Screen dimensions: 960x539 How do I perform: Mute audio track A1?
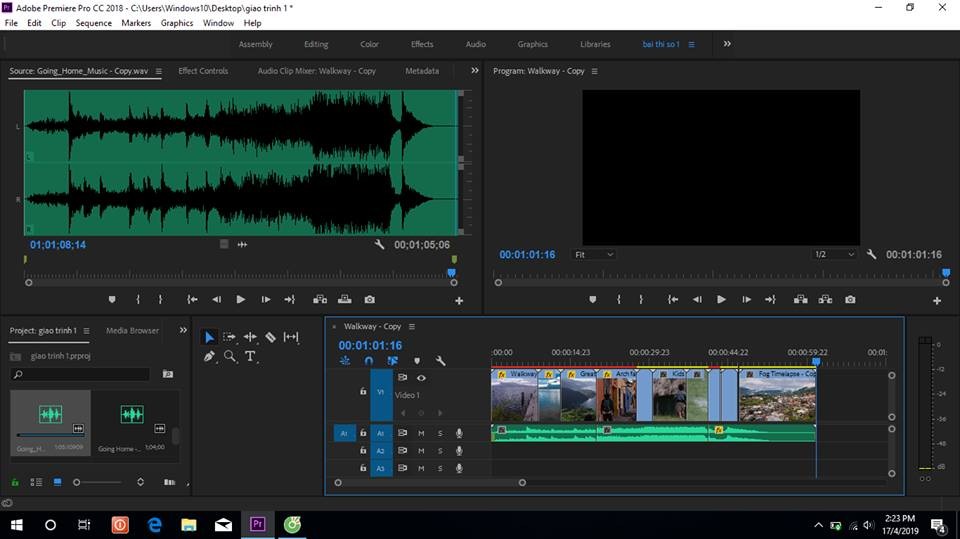[421, 433]
